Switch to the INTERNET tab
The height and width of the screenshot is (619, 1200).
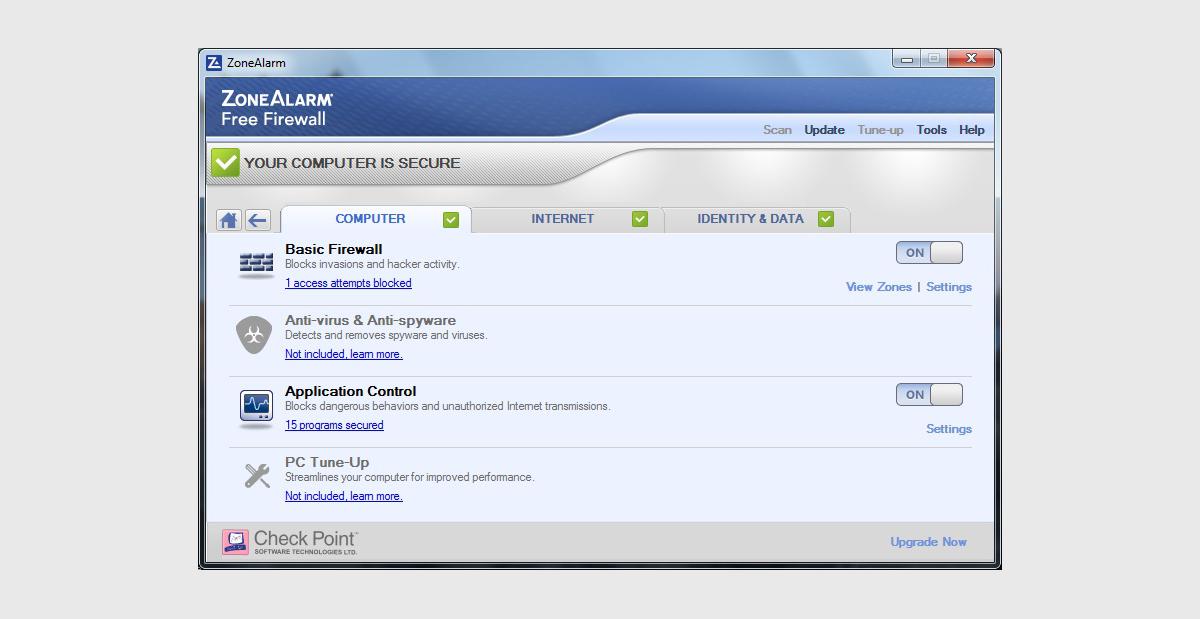point(567,219)
